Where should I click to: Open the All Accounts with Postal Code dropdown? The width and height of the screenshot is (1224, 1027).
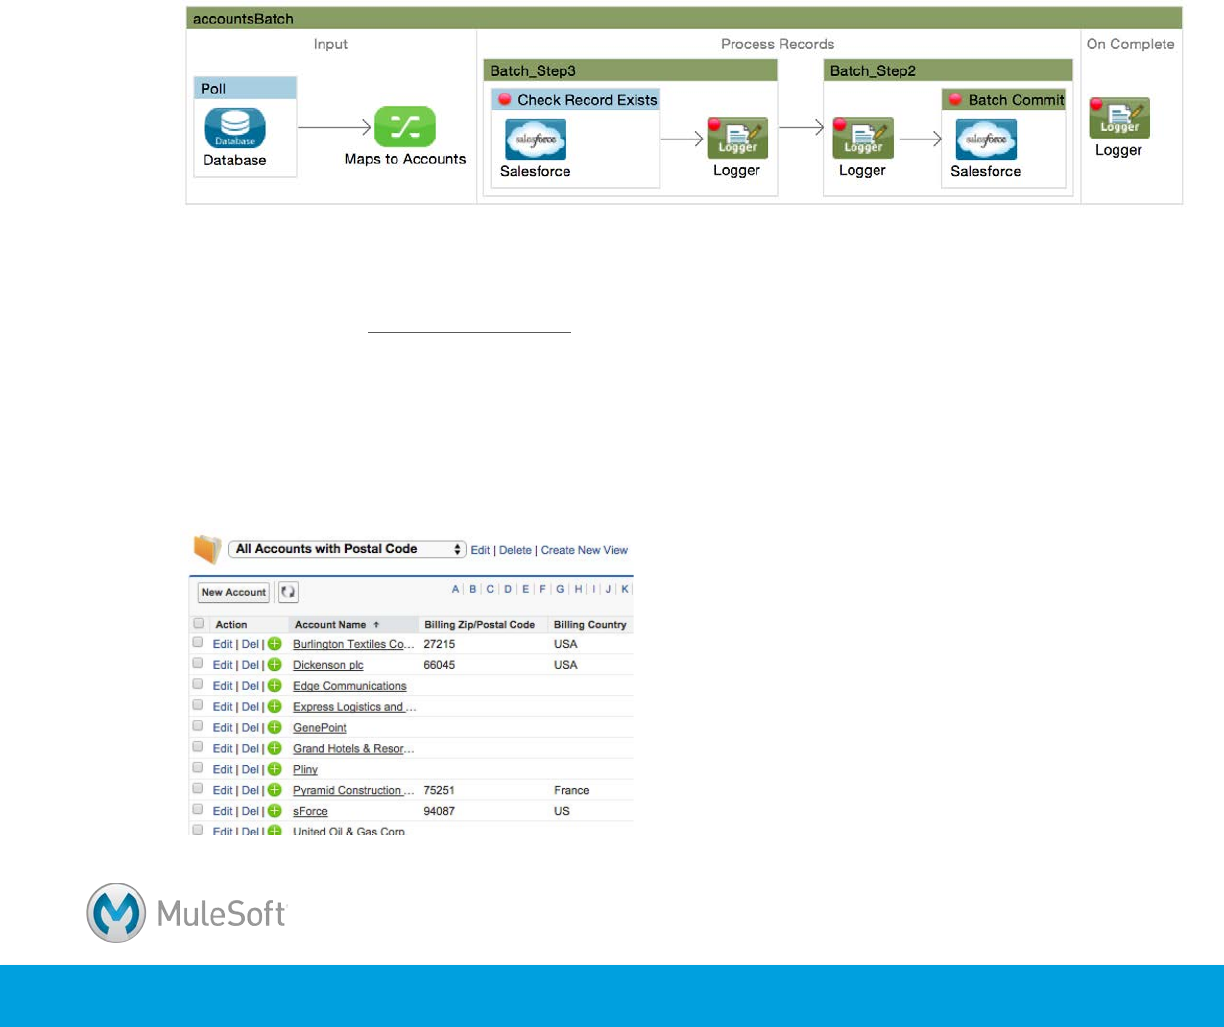[347, 549]
